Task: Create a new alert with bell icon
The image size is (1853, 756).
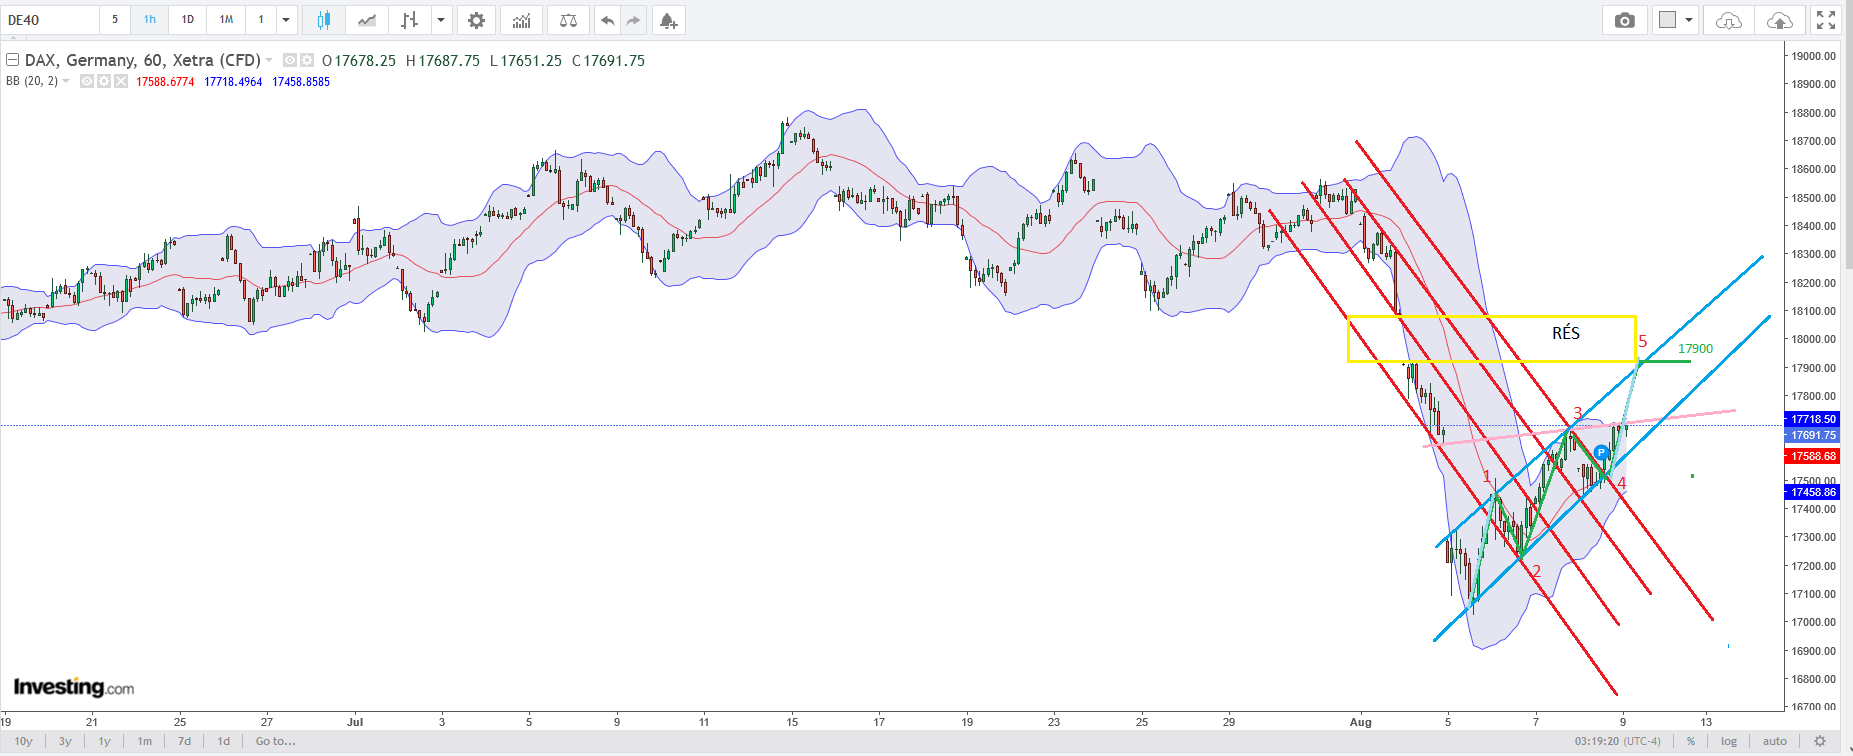Action: pyautogui.click(x=668, y=20)
